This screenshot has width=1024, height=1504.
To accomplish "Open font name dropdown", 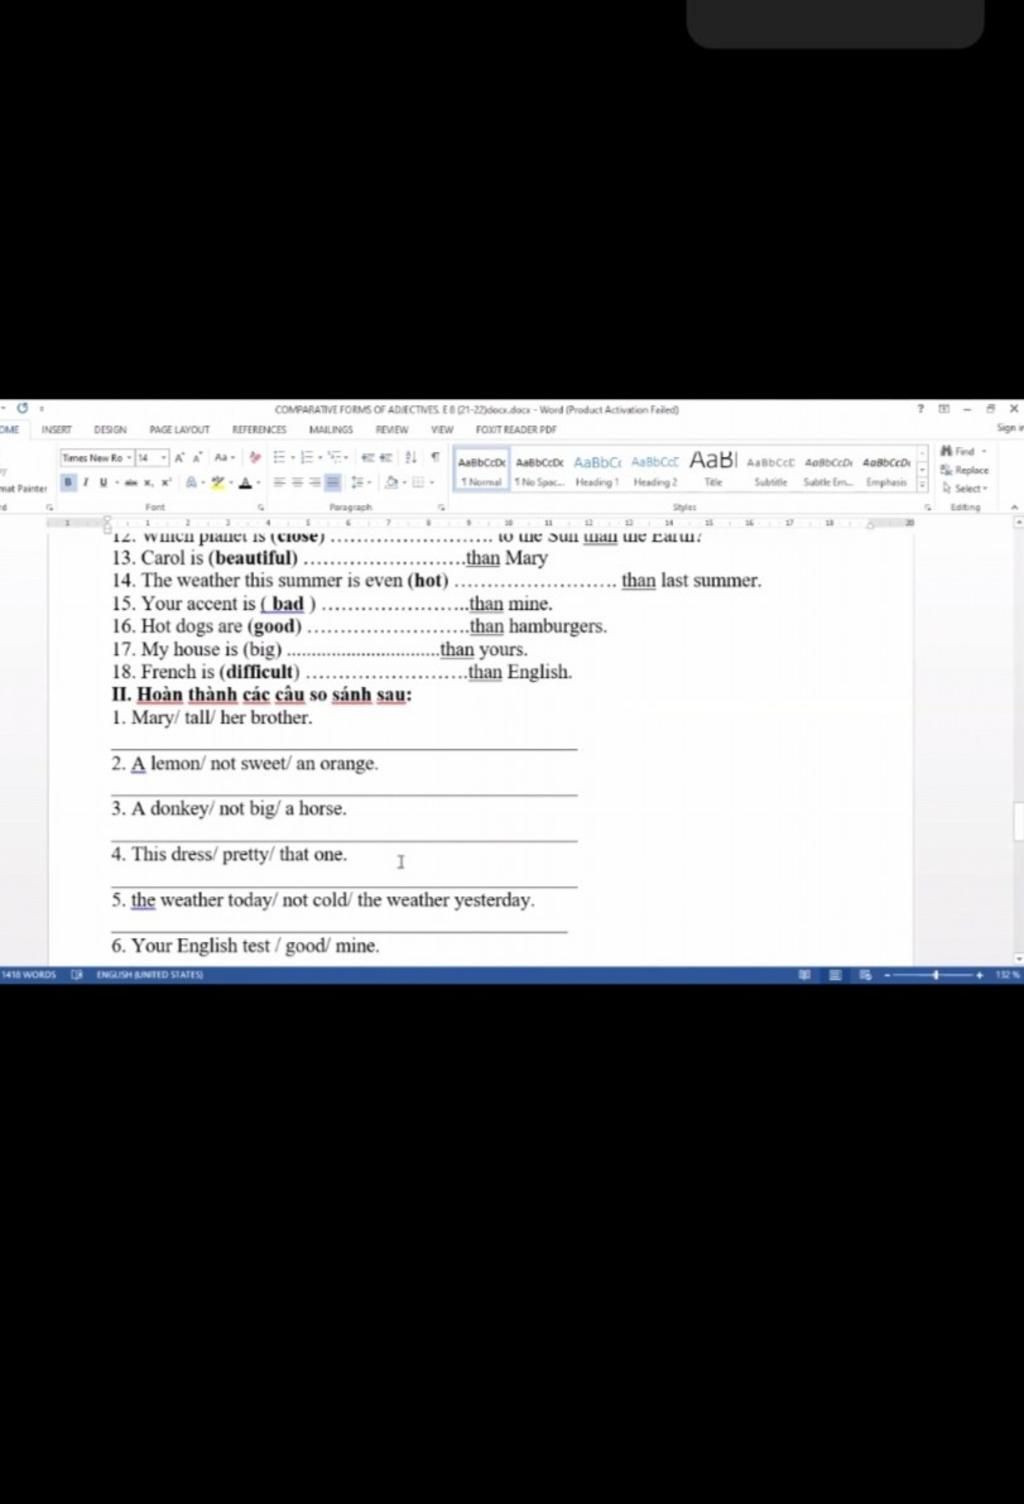I will coord(129,458).
